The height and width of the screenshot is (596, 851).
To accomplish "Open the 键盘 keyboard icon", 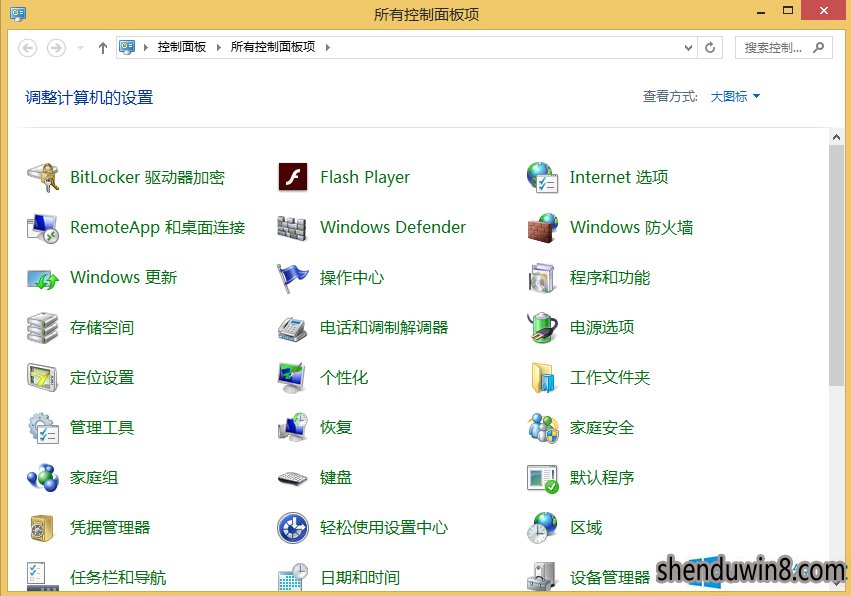I will pyautogui.click(x=293, y=478).
